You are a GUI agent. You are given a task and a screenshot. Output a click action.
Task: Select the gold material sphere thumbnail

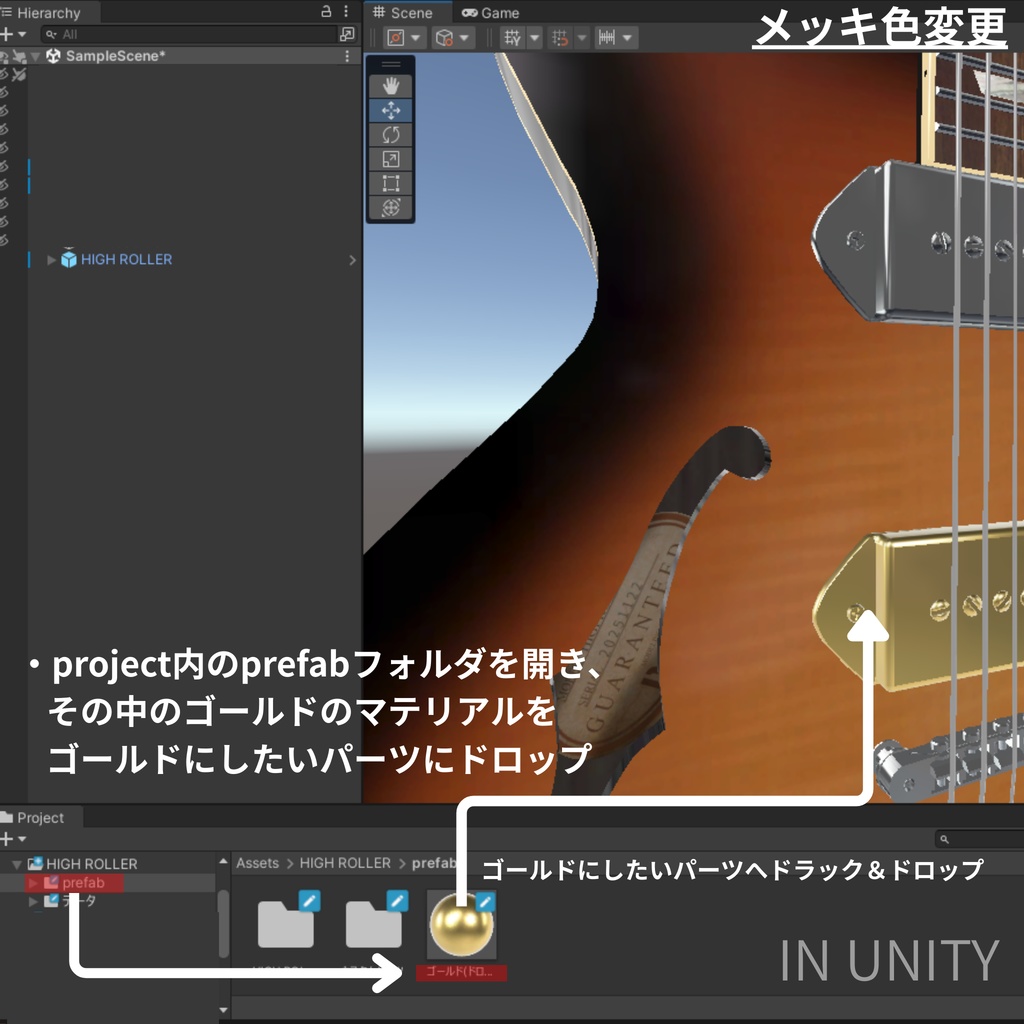pos(462,923)
